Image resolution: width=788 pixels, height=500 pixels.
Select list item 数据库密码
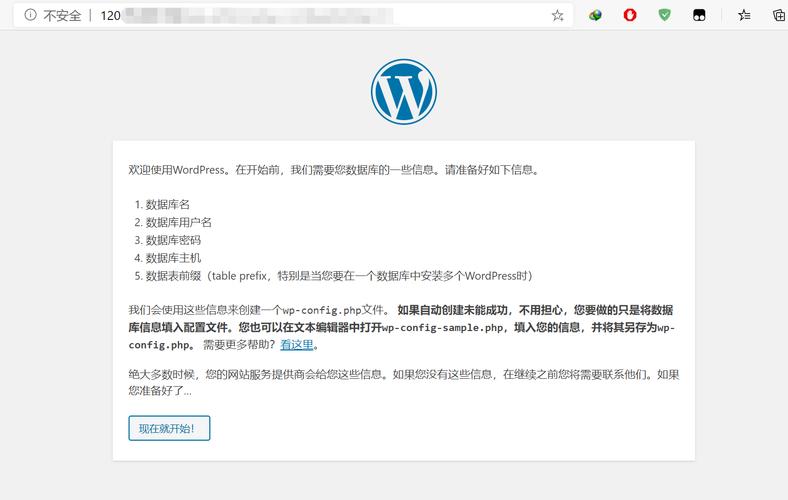tap(173, 240)
